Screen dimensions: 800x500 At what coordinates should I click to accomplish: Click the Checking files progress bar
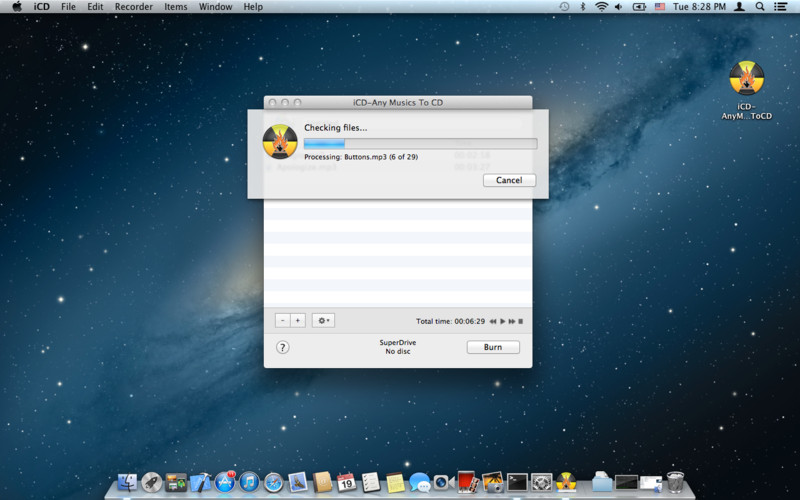420,143
